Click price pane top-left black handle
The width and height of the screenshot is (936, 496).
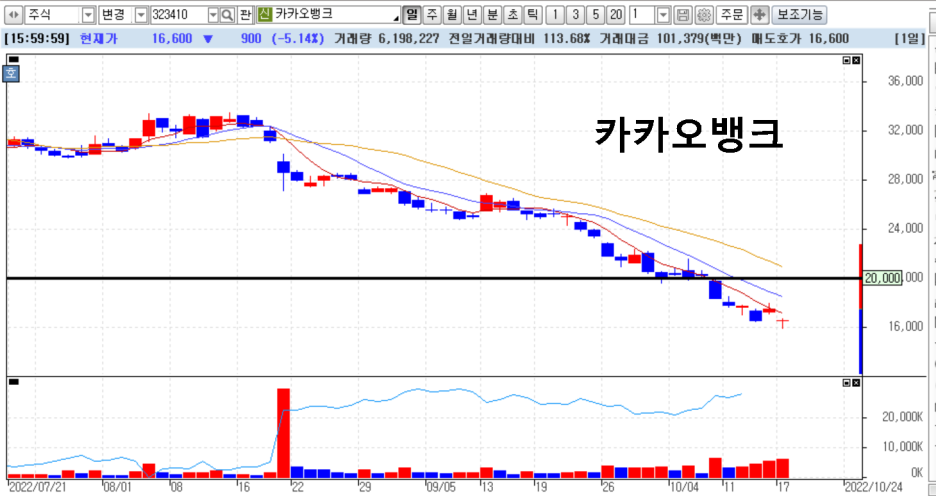[14, 60]
